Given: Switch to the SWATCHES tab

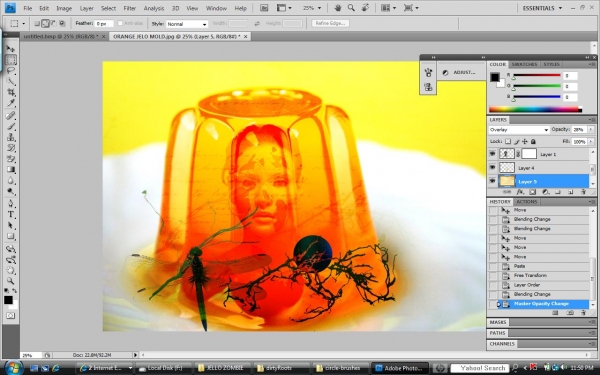Looking at the screenshot, I should 524,64.
